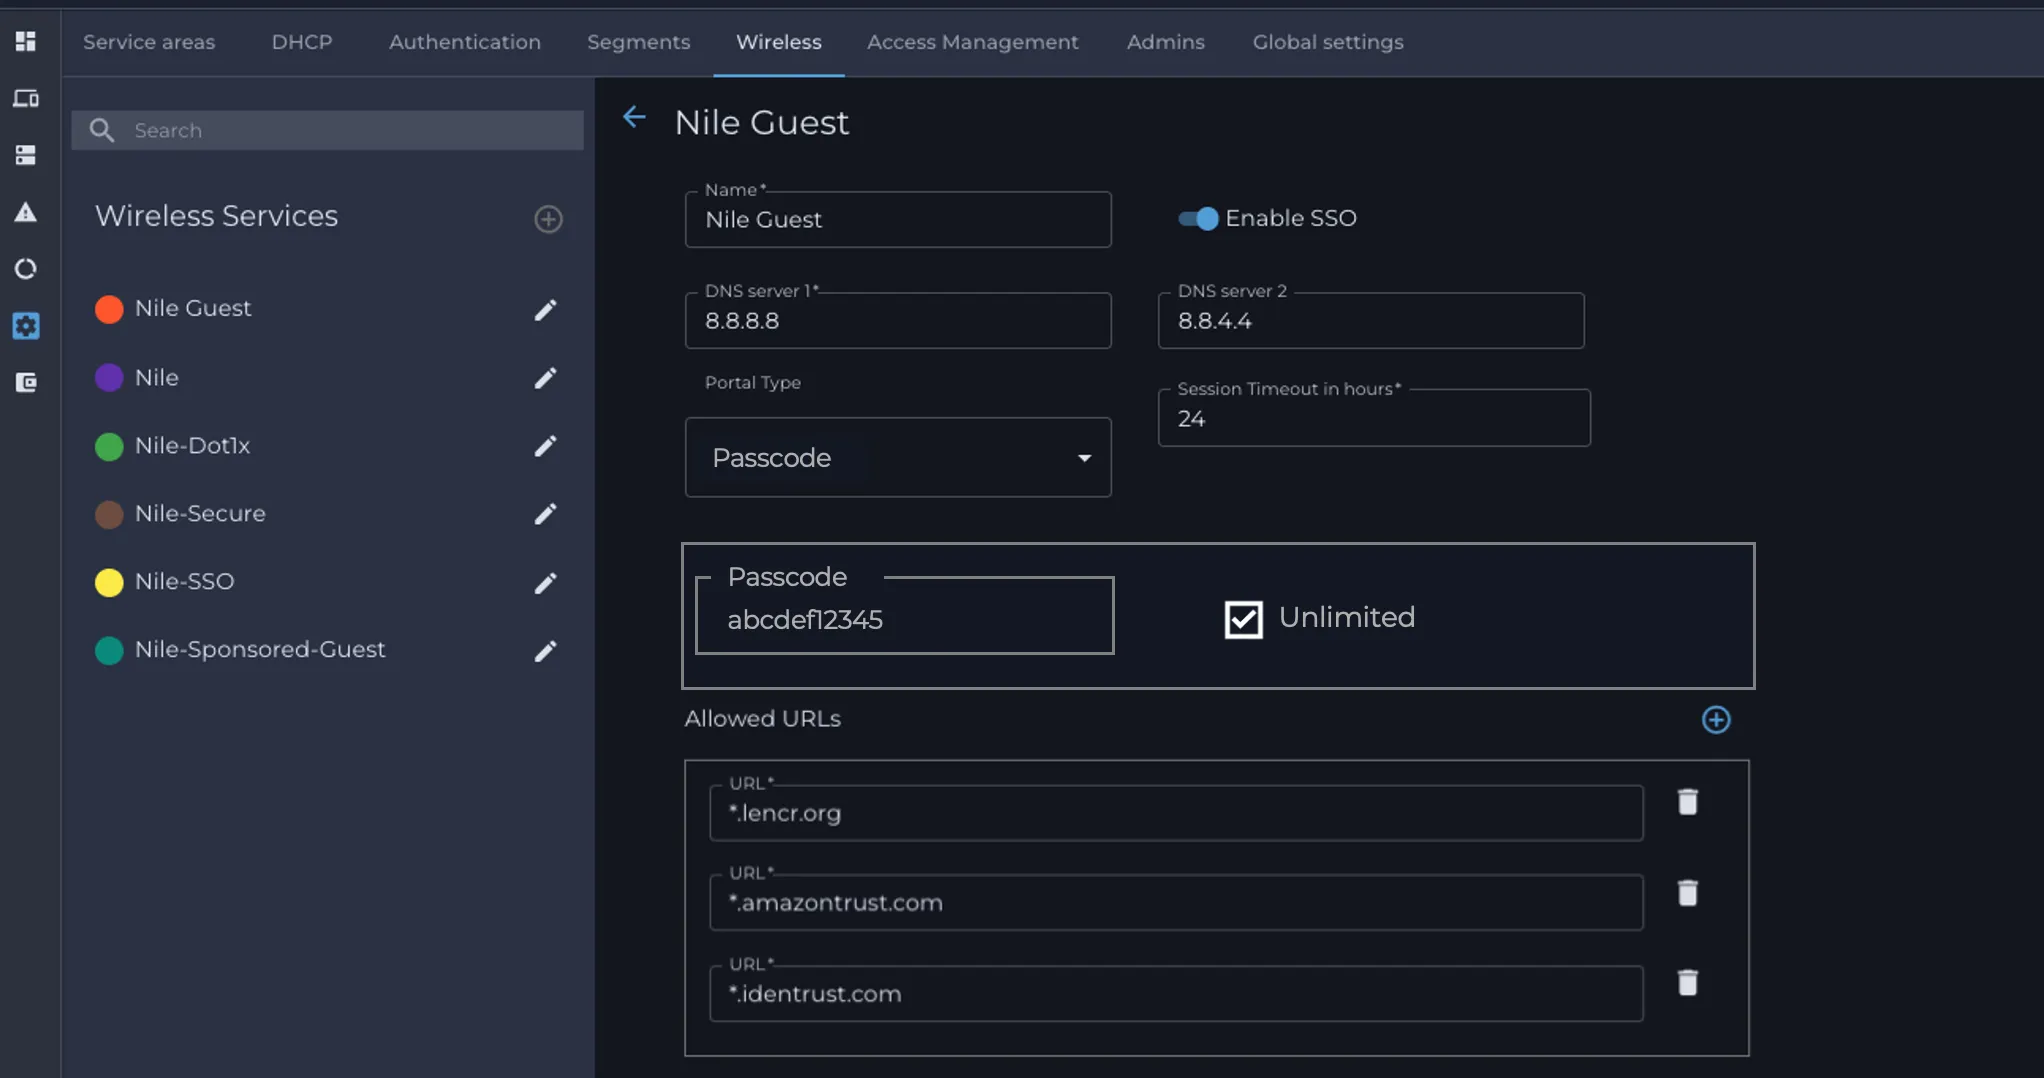
Task: Open the Global settings tab
Action: [1328, 42]
